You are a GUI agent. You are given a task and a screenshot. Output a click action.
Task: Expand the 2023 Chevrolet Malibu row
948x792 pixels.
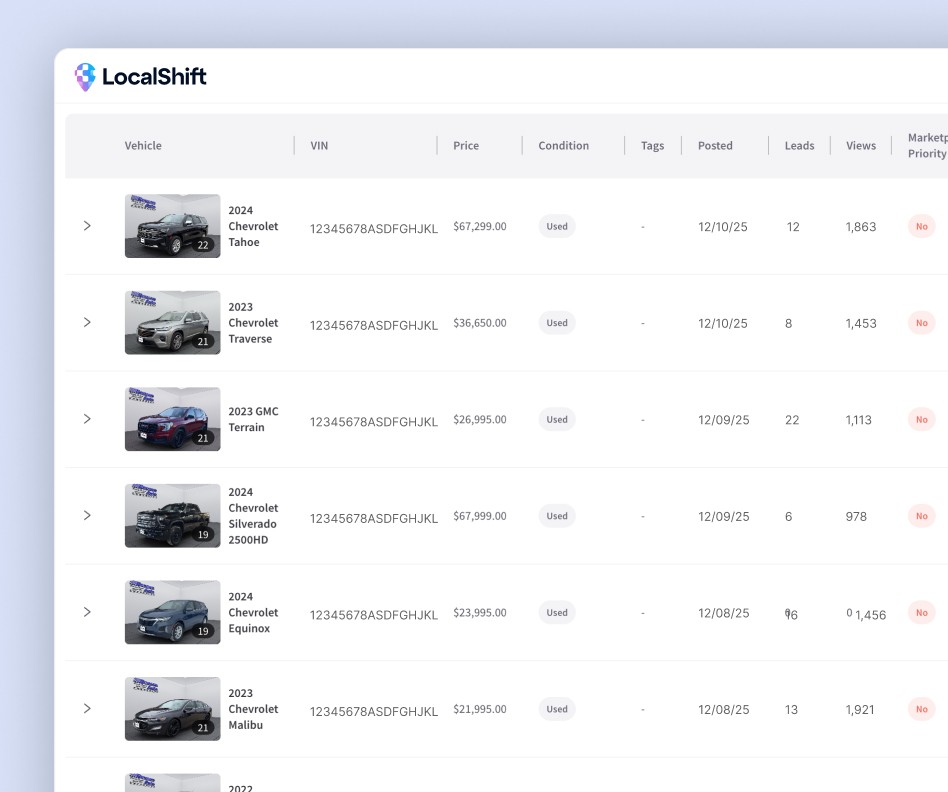pos(87,709)
